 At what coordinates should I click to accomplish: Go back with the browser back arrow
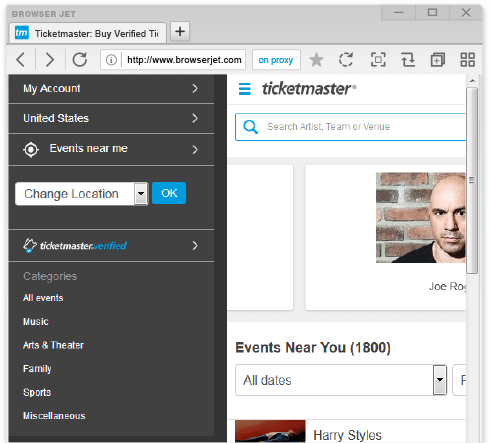click(21, 60)
